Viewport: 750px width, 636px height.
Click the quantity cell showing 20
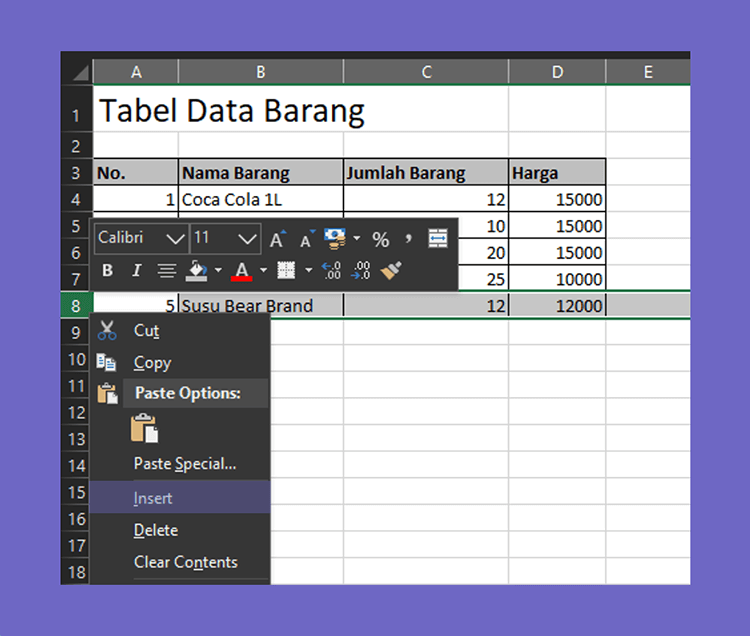pos(483,252)
